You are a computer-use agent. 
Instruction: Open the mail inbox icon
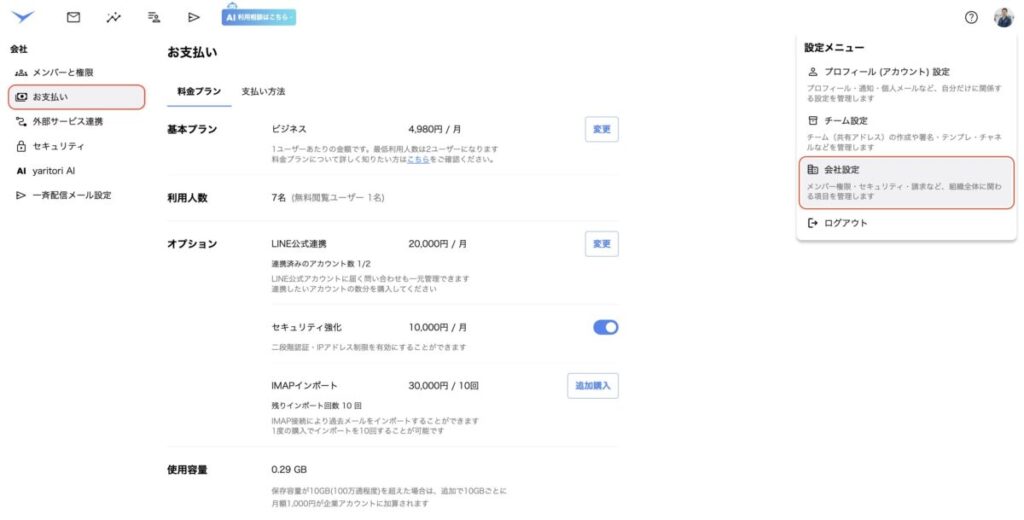pyautogui.click(x=73, y=17)
